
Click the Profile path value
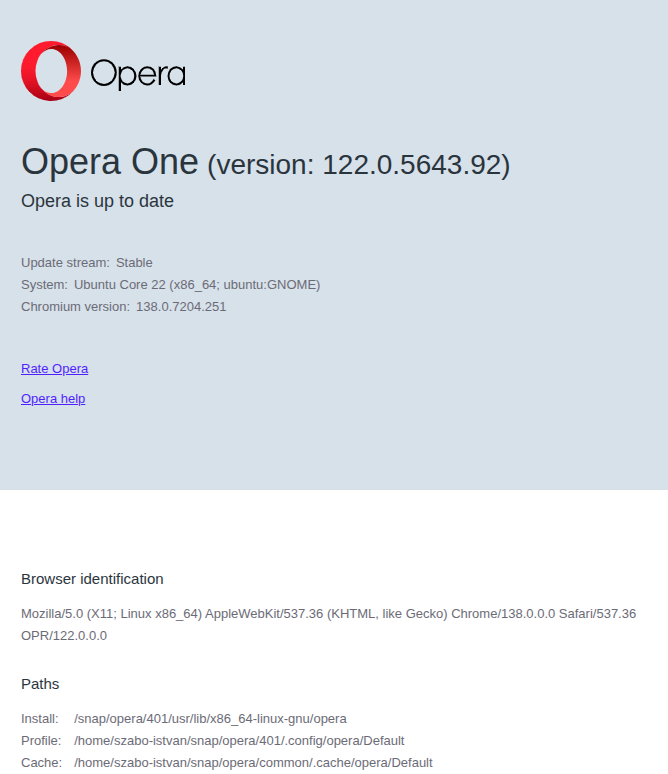click(x=239, y=741)
